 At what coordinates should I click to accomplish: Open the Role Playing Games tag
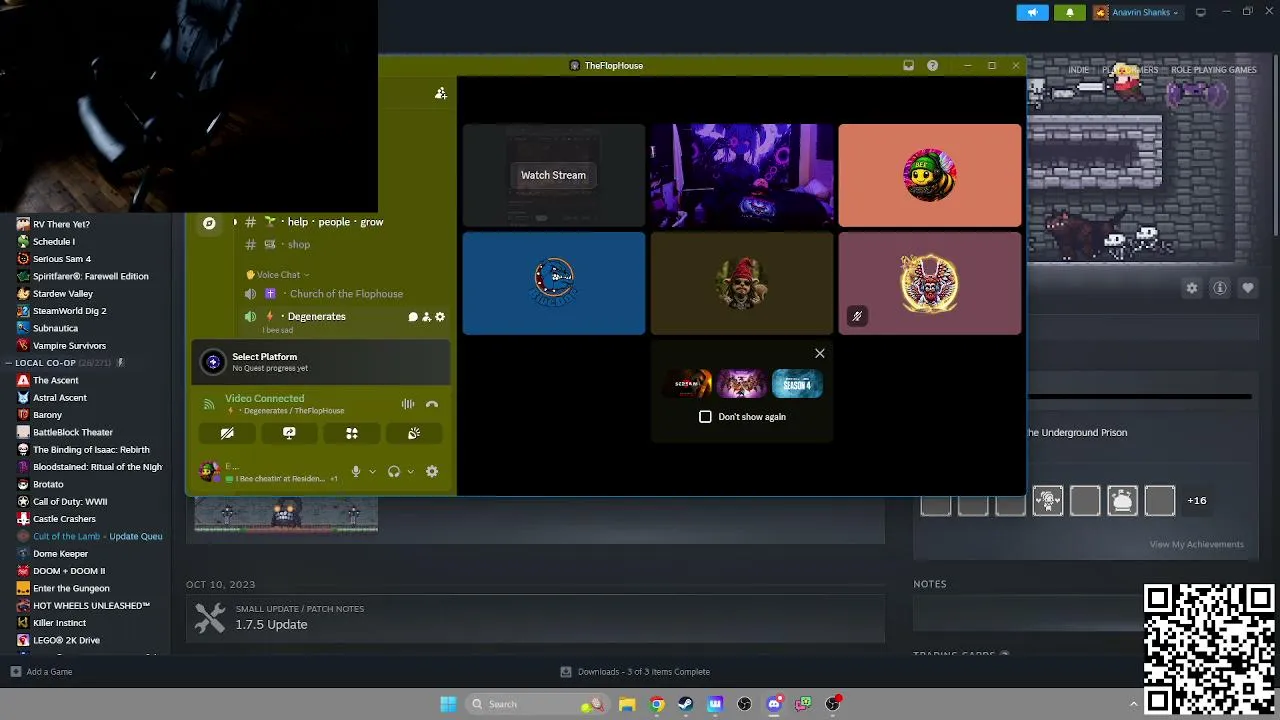tap(1213, 70)
